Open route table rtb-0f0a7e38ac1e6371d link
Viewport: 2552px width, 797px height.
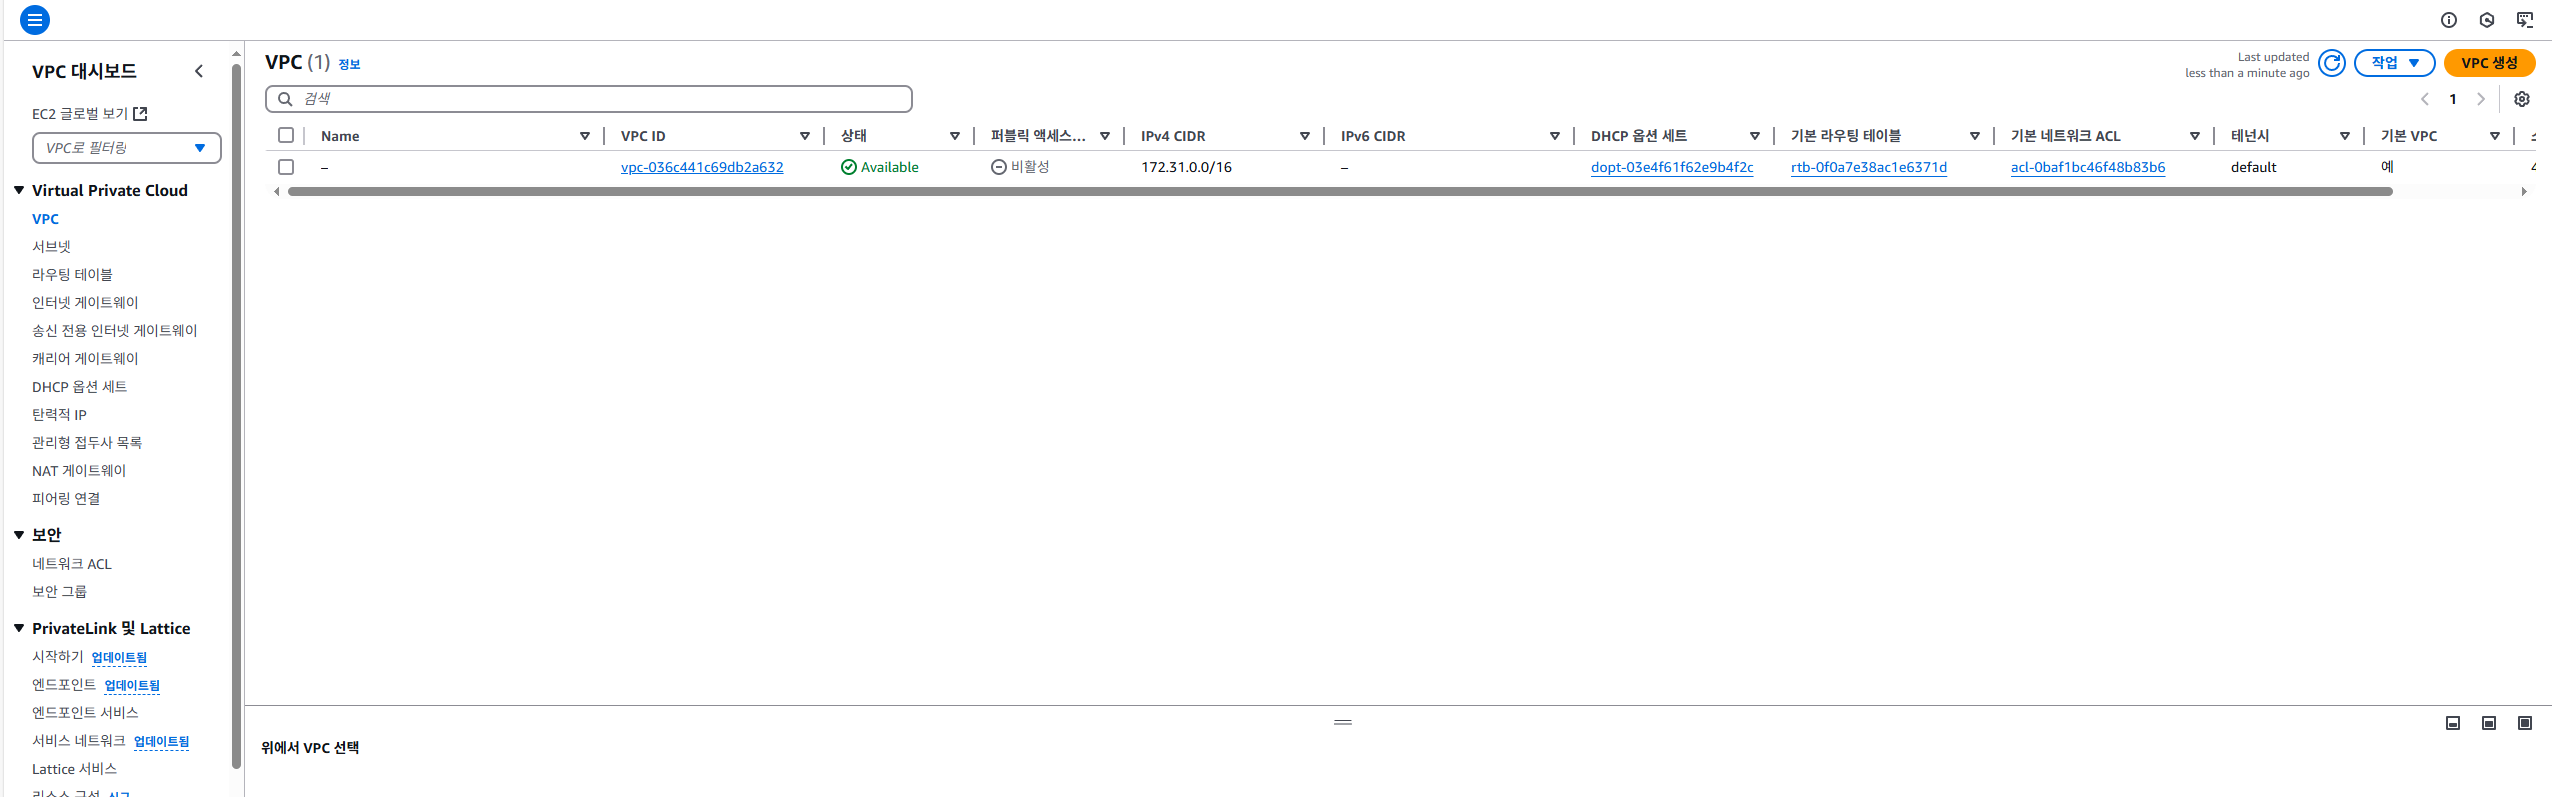click(1868, 167)
